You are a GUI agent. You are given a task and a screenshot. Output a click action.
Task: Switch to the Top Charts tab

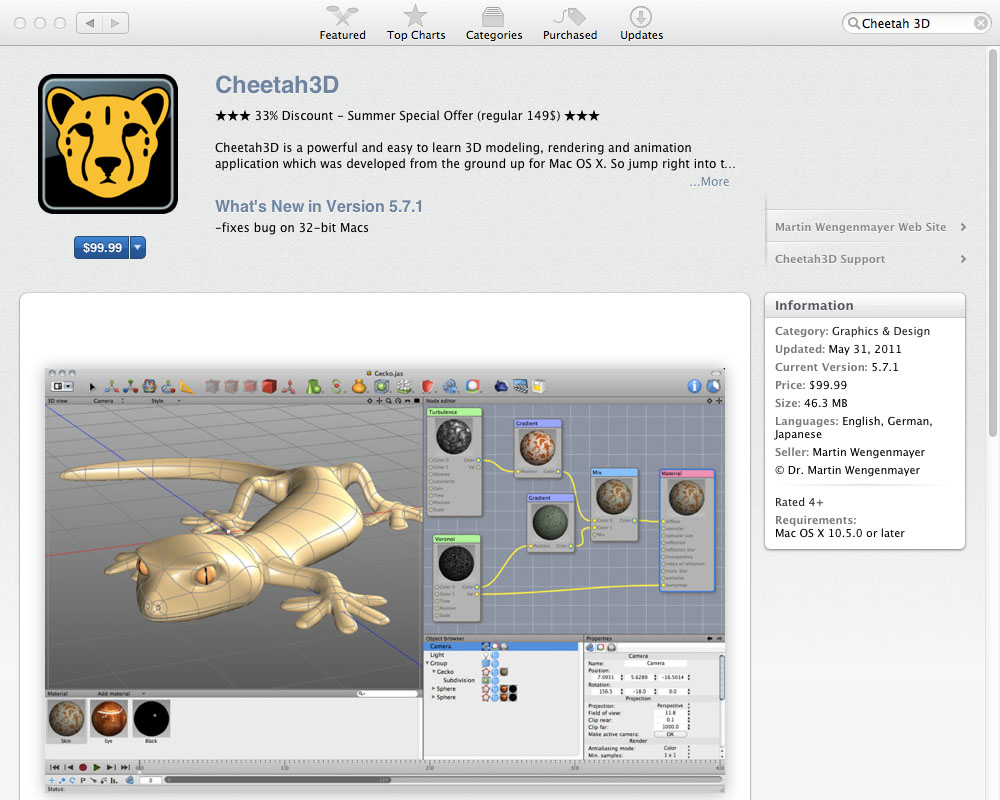pyautogui.click(x=416, y=24)
